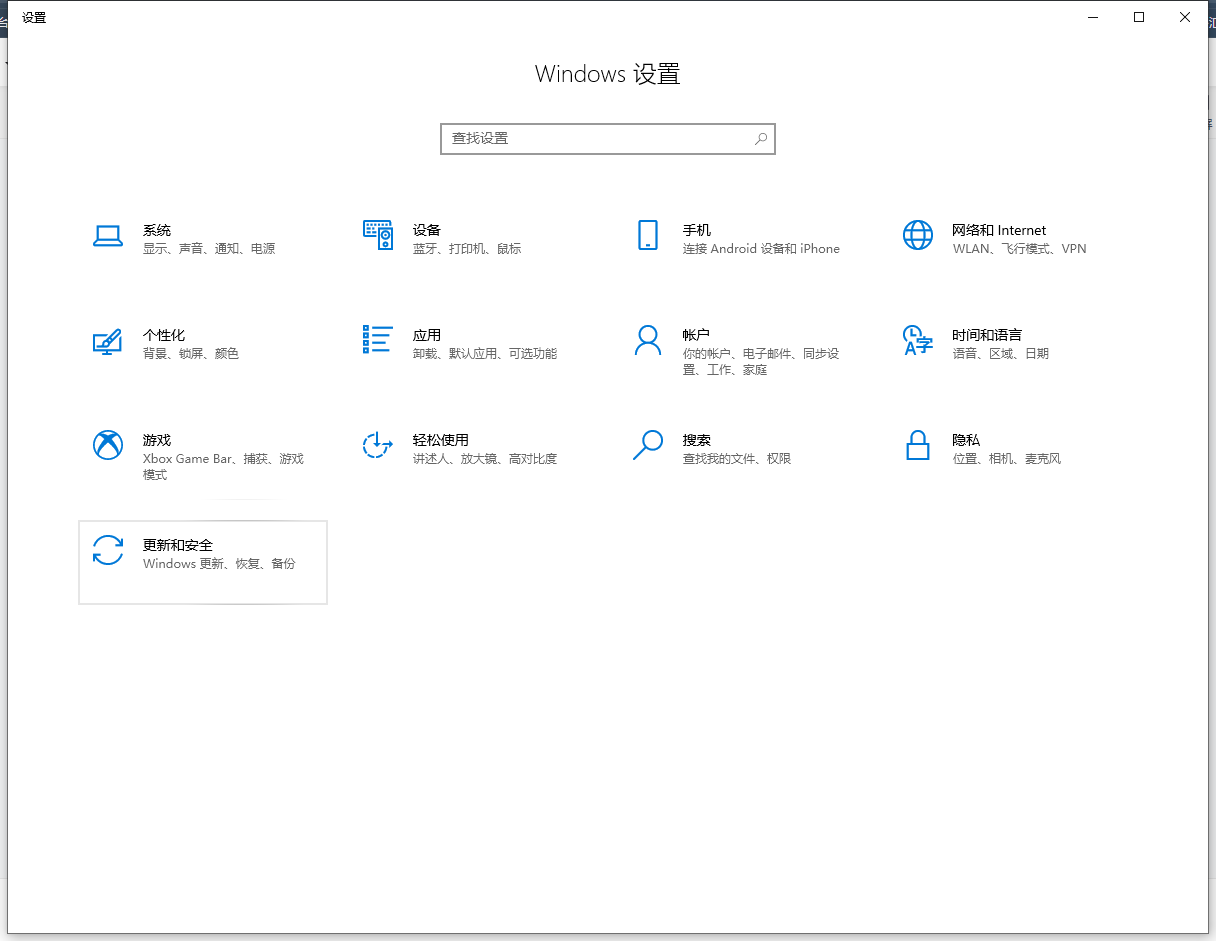Open the 帐户 person icon
1216x941 pixels.
[648, 340]
